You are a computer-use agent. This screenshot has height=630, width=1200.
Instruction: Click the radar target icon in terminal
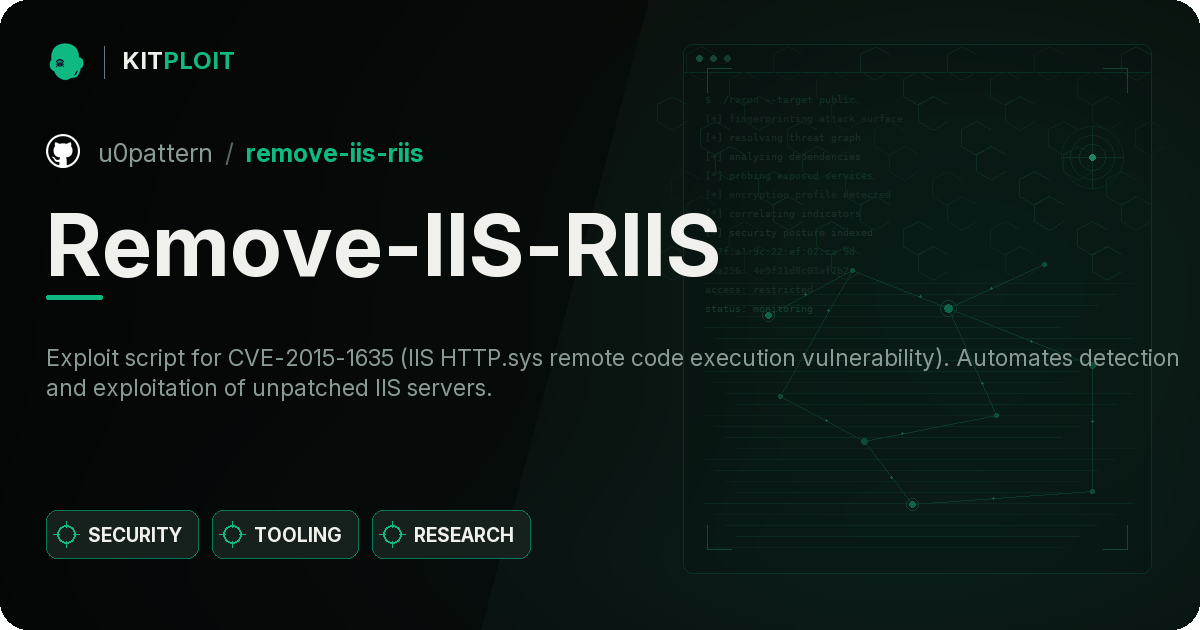pyautogui.click(x=1092, y=157)
